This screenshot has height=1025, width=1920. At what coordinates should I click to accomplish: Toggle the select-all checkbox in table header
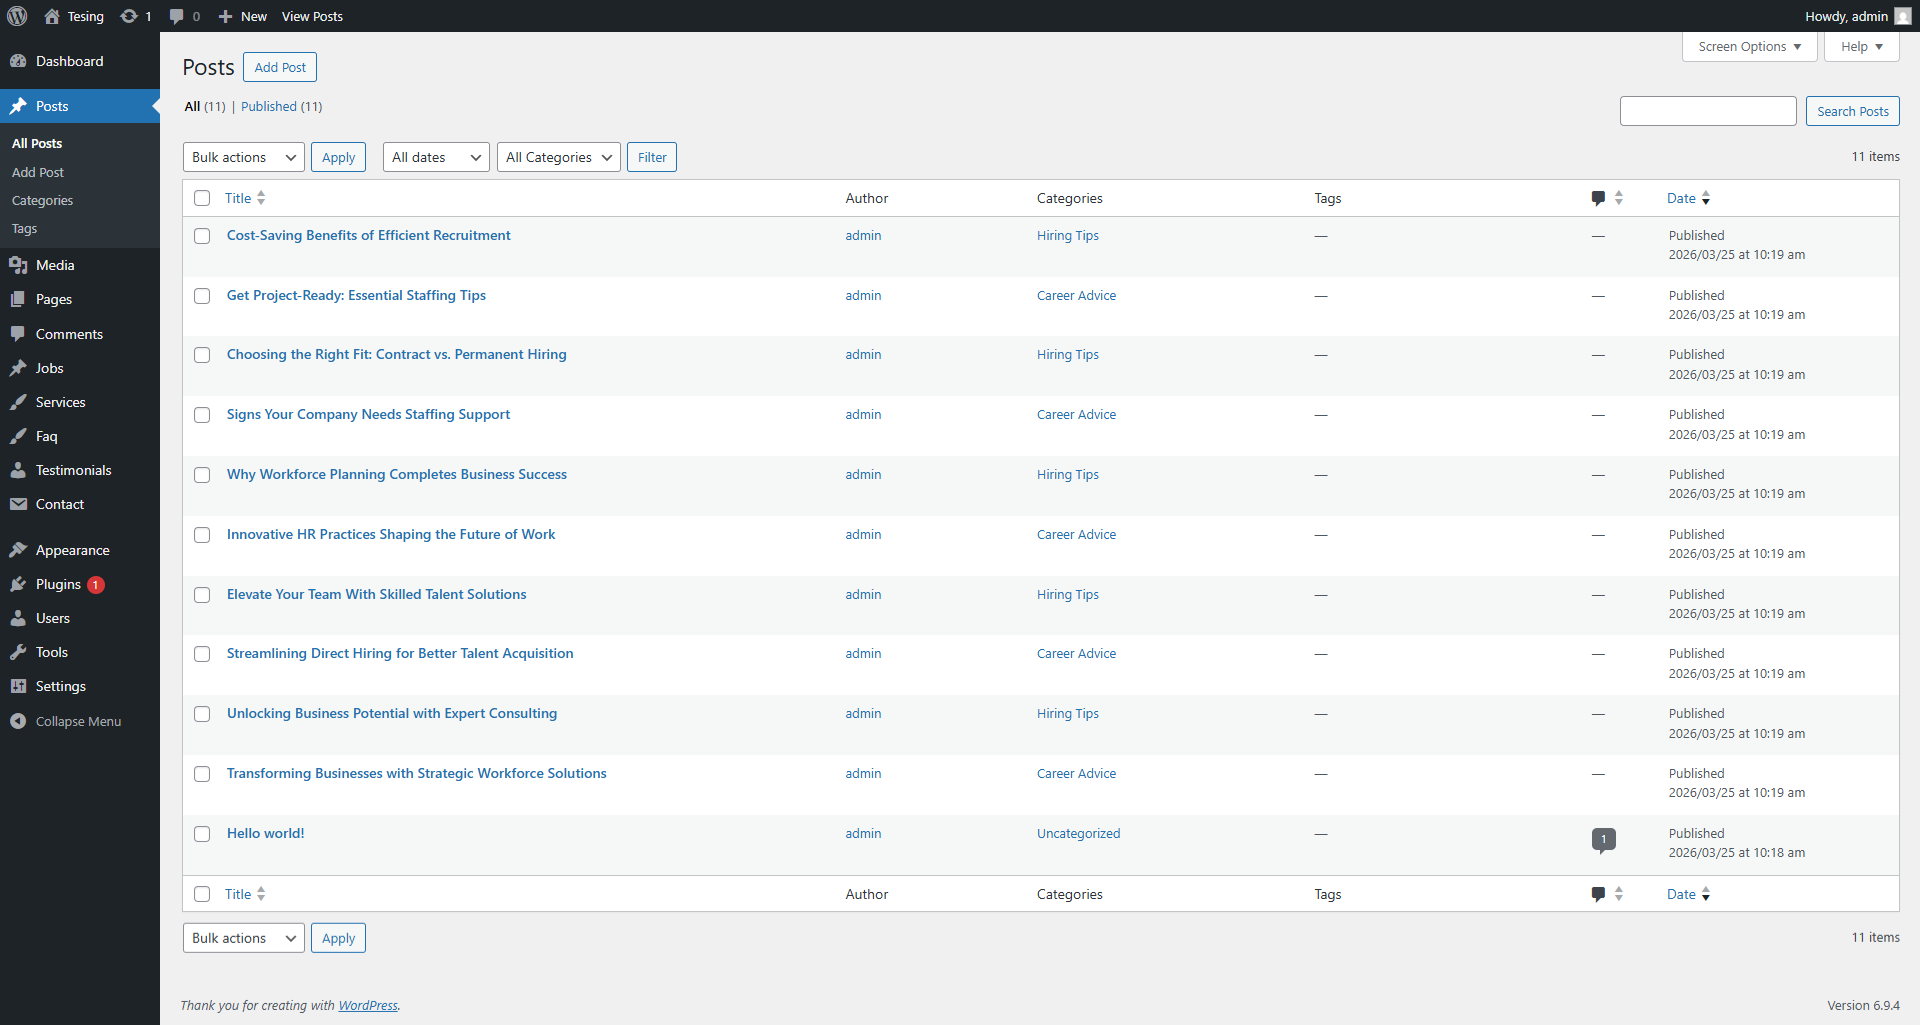point(202,198)
